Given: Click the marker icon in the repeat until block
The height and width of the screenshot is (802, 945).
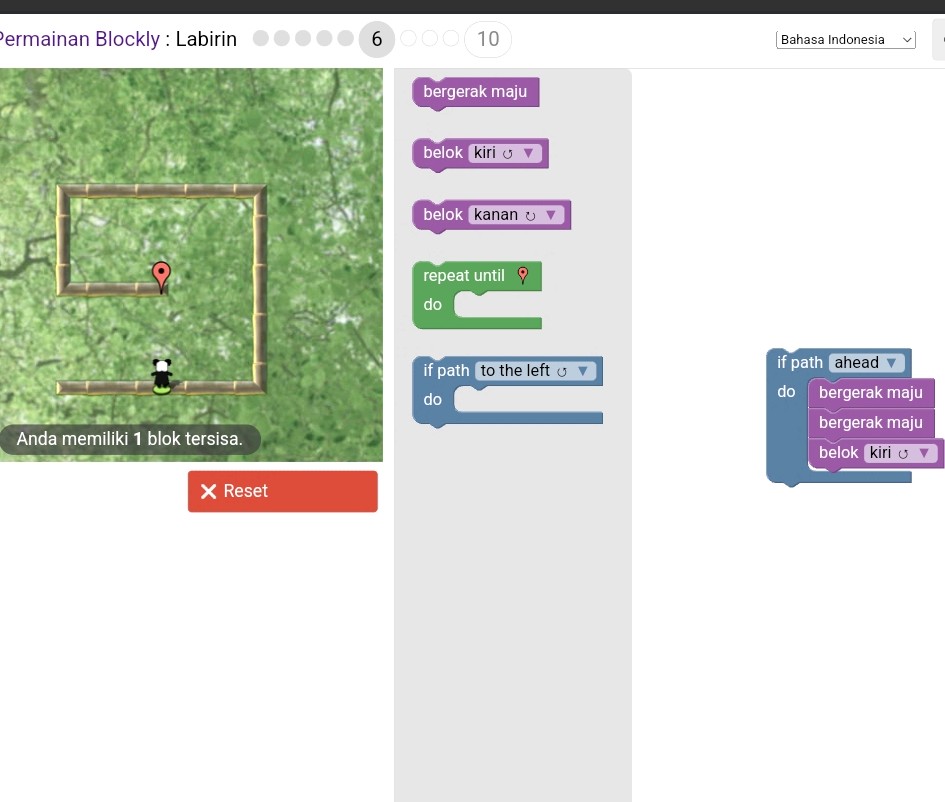Looking at the screenshot, I should tap(520, 273).
